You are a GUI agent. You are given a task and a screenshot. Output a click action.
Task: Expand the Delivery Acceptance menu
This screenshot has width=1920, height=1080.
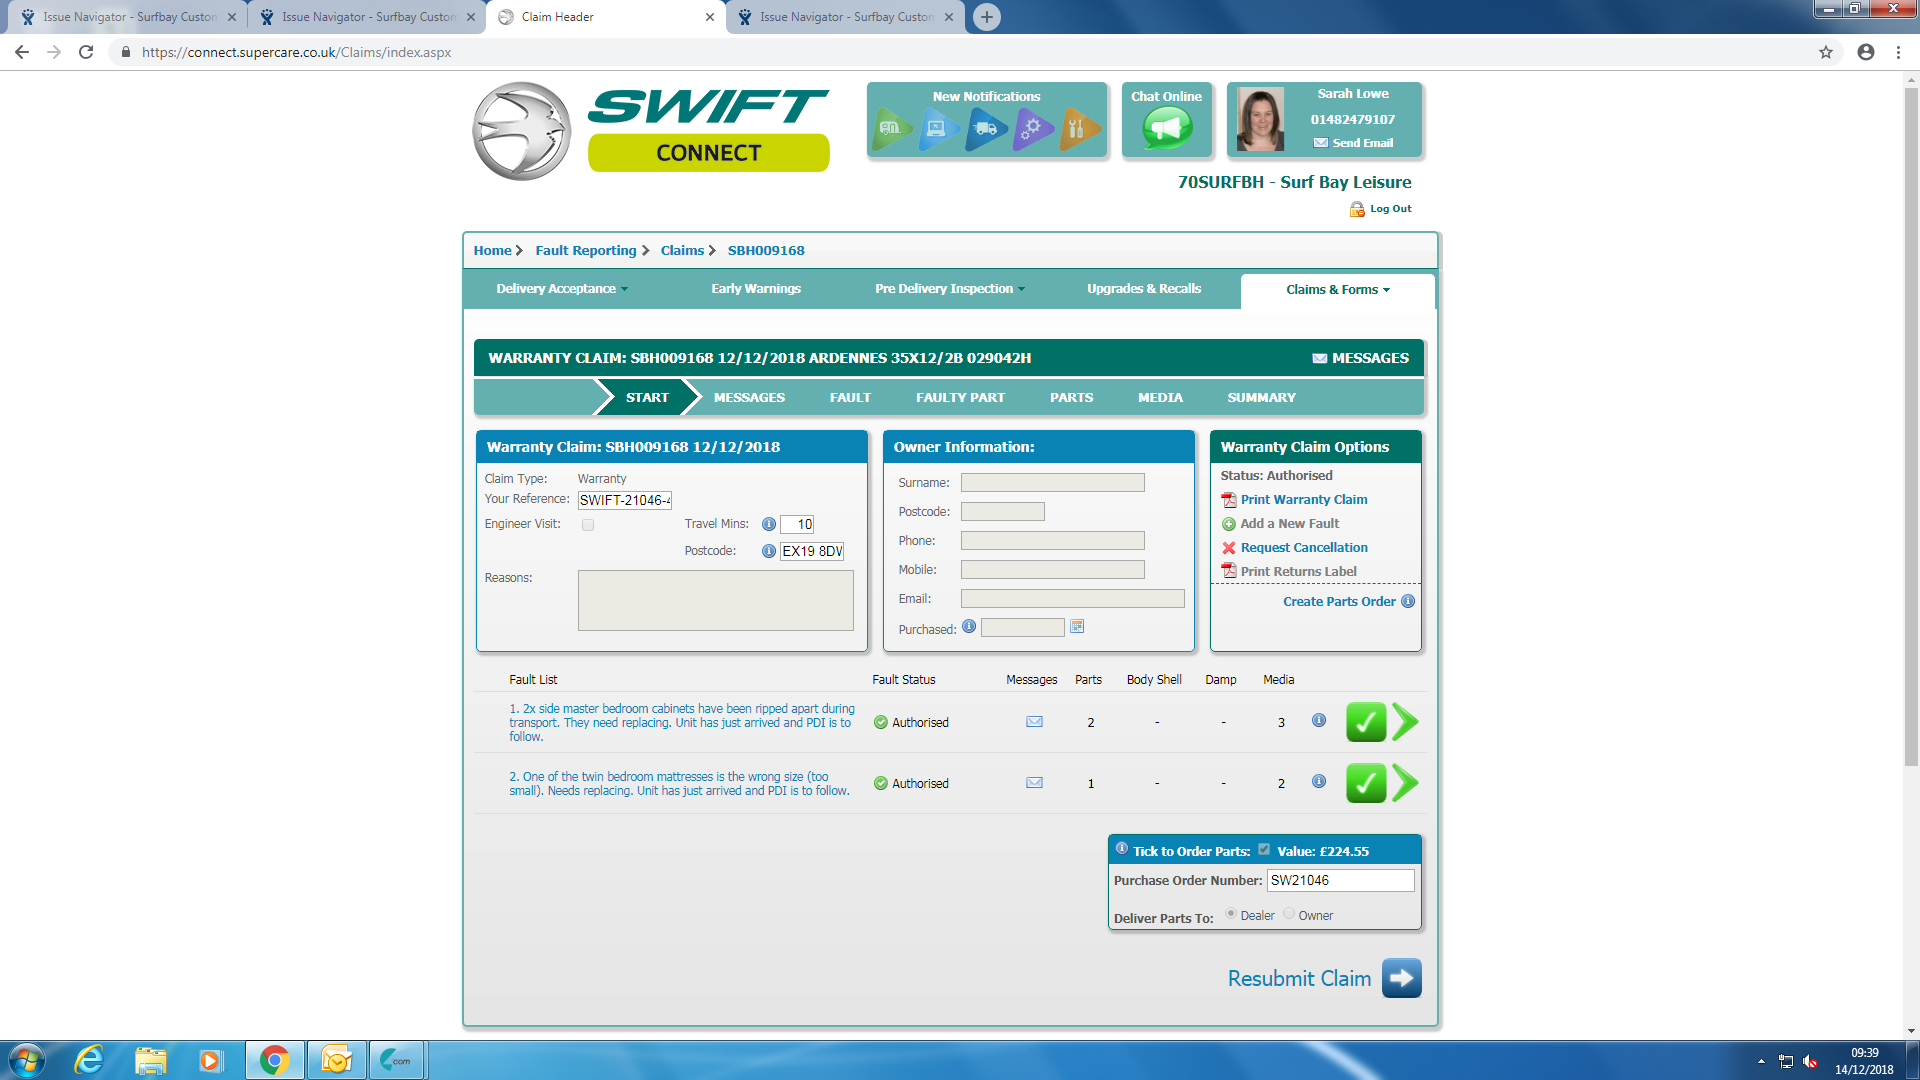pos(561,289)
